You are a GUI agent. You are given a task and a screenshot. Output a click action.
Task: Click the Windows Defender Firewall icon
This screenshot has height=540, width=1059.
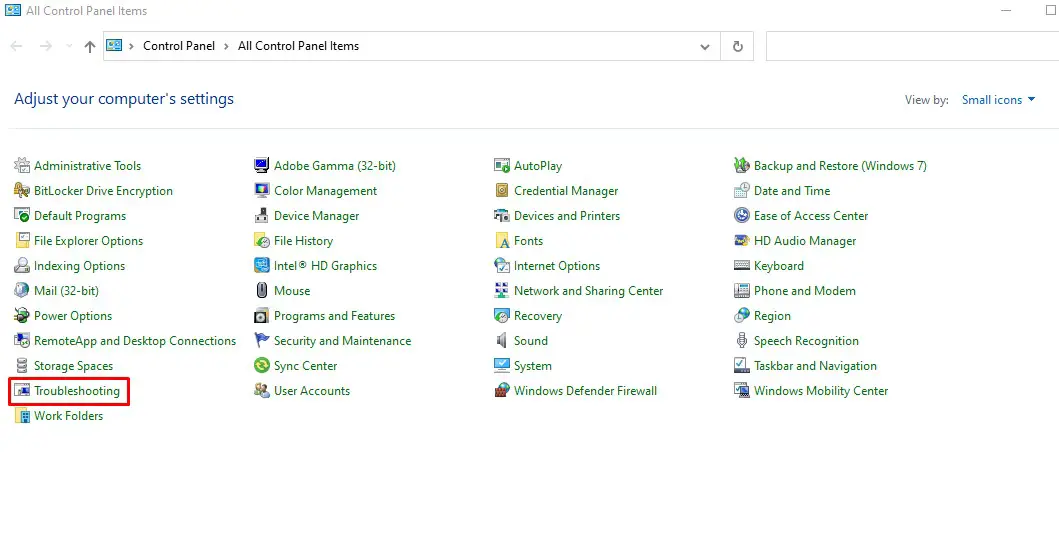[x=502, y=391]
